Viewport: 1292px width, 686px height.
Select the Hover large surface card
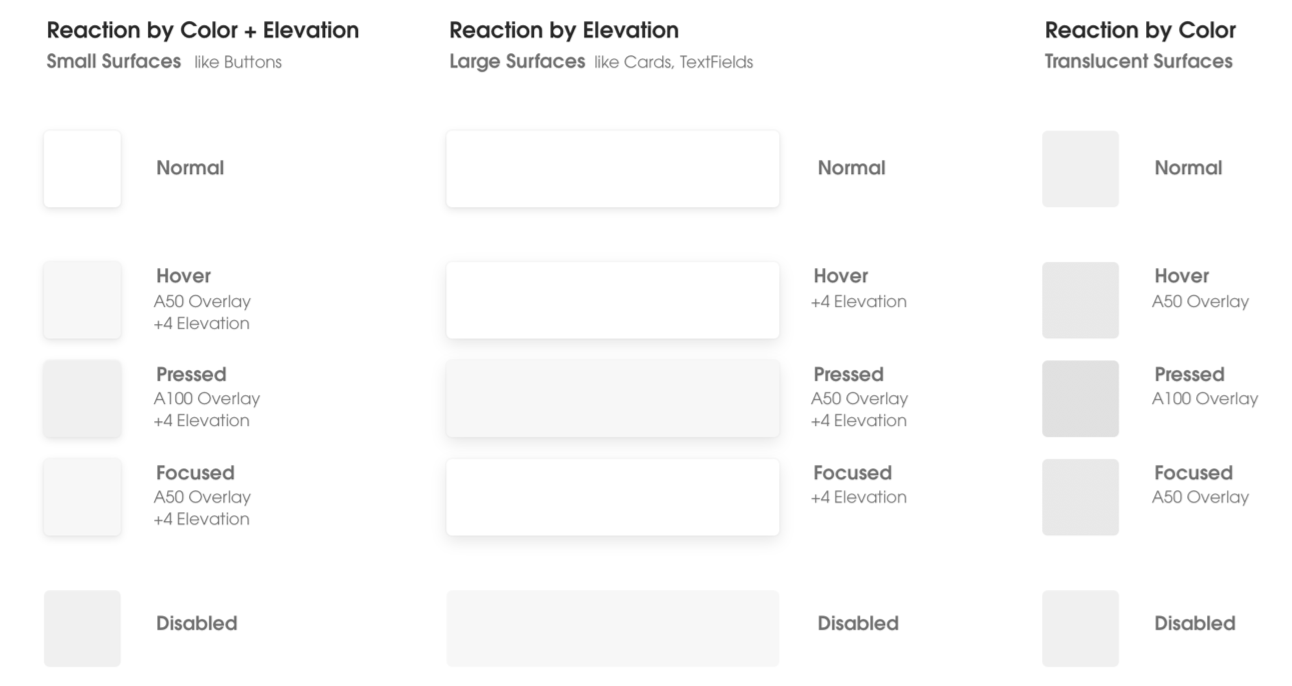[x=612, y=300]
